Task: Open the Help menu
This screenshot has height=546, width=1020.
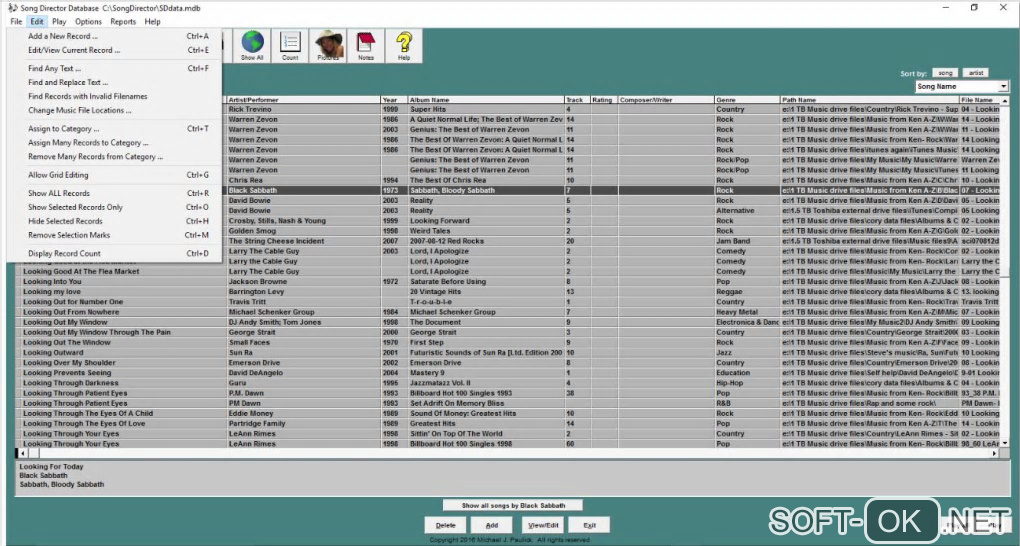Action: coord(153,21)
